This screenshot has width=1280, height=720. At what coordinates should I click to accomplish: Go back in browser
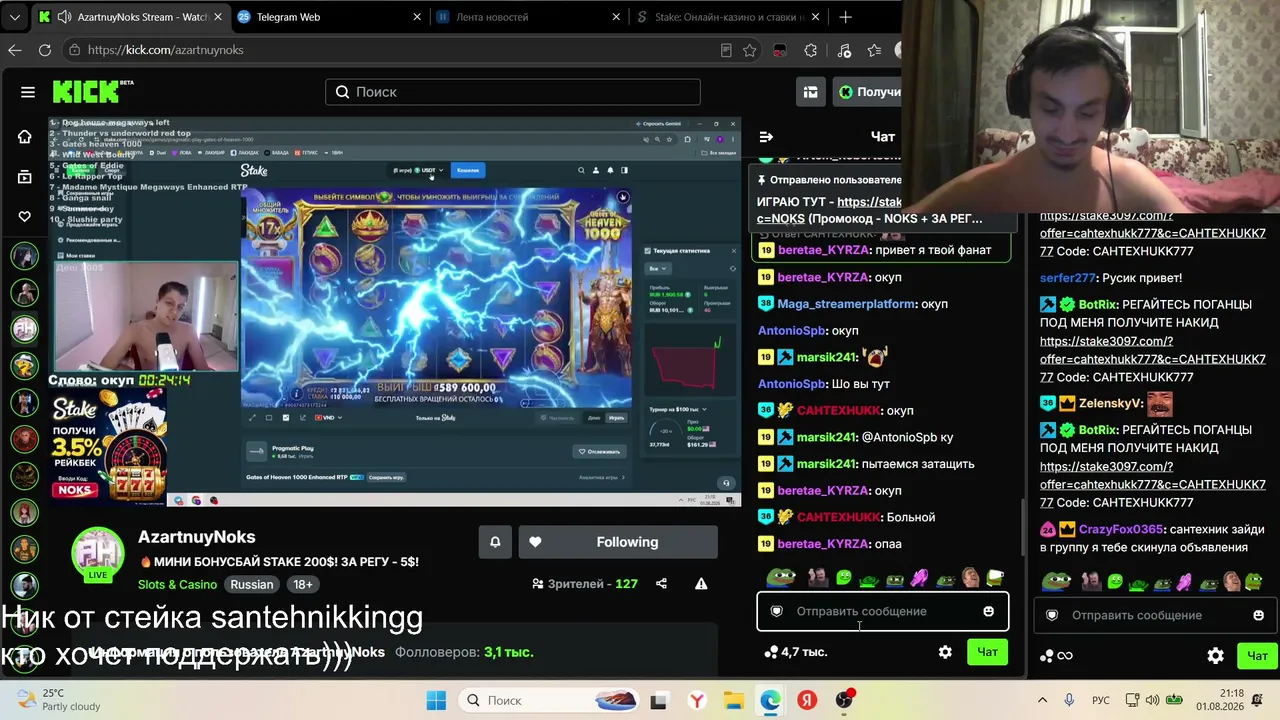tap(14, 50)
